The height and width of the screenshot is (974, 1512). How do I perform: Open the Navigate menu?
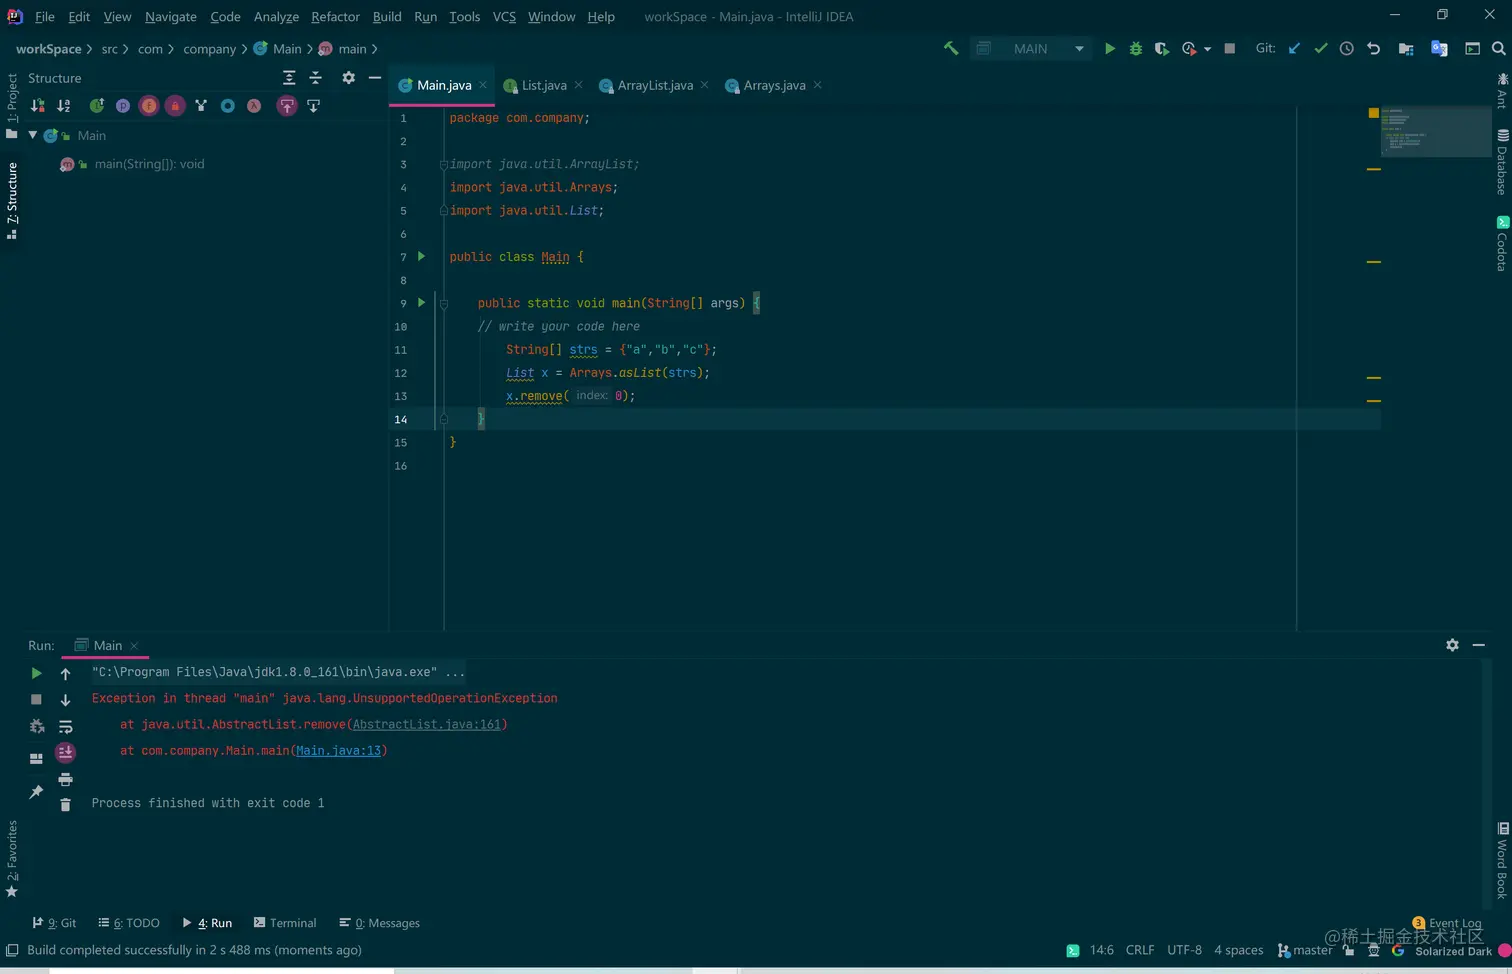(170, 16)
